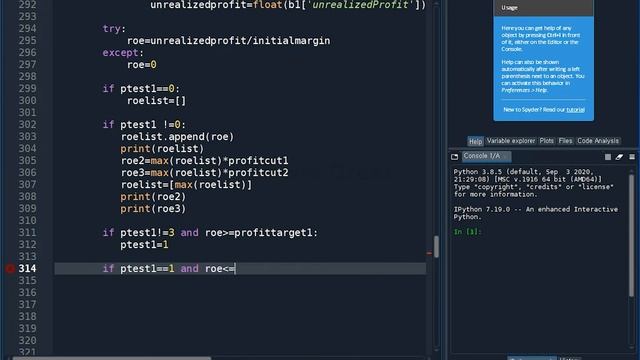
Task: Switch to the Help tab
Action: [x=475, y=141]
